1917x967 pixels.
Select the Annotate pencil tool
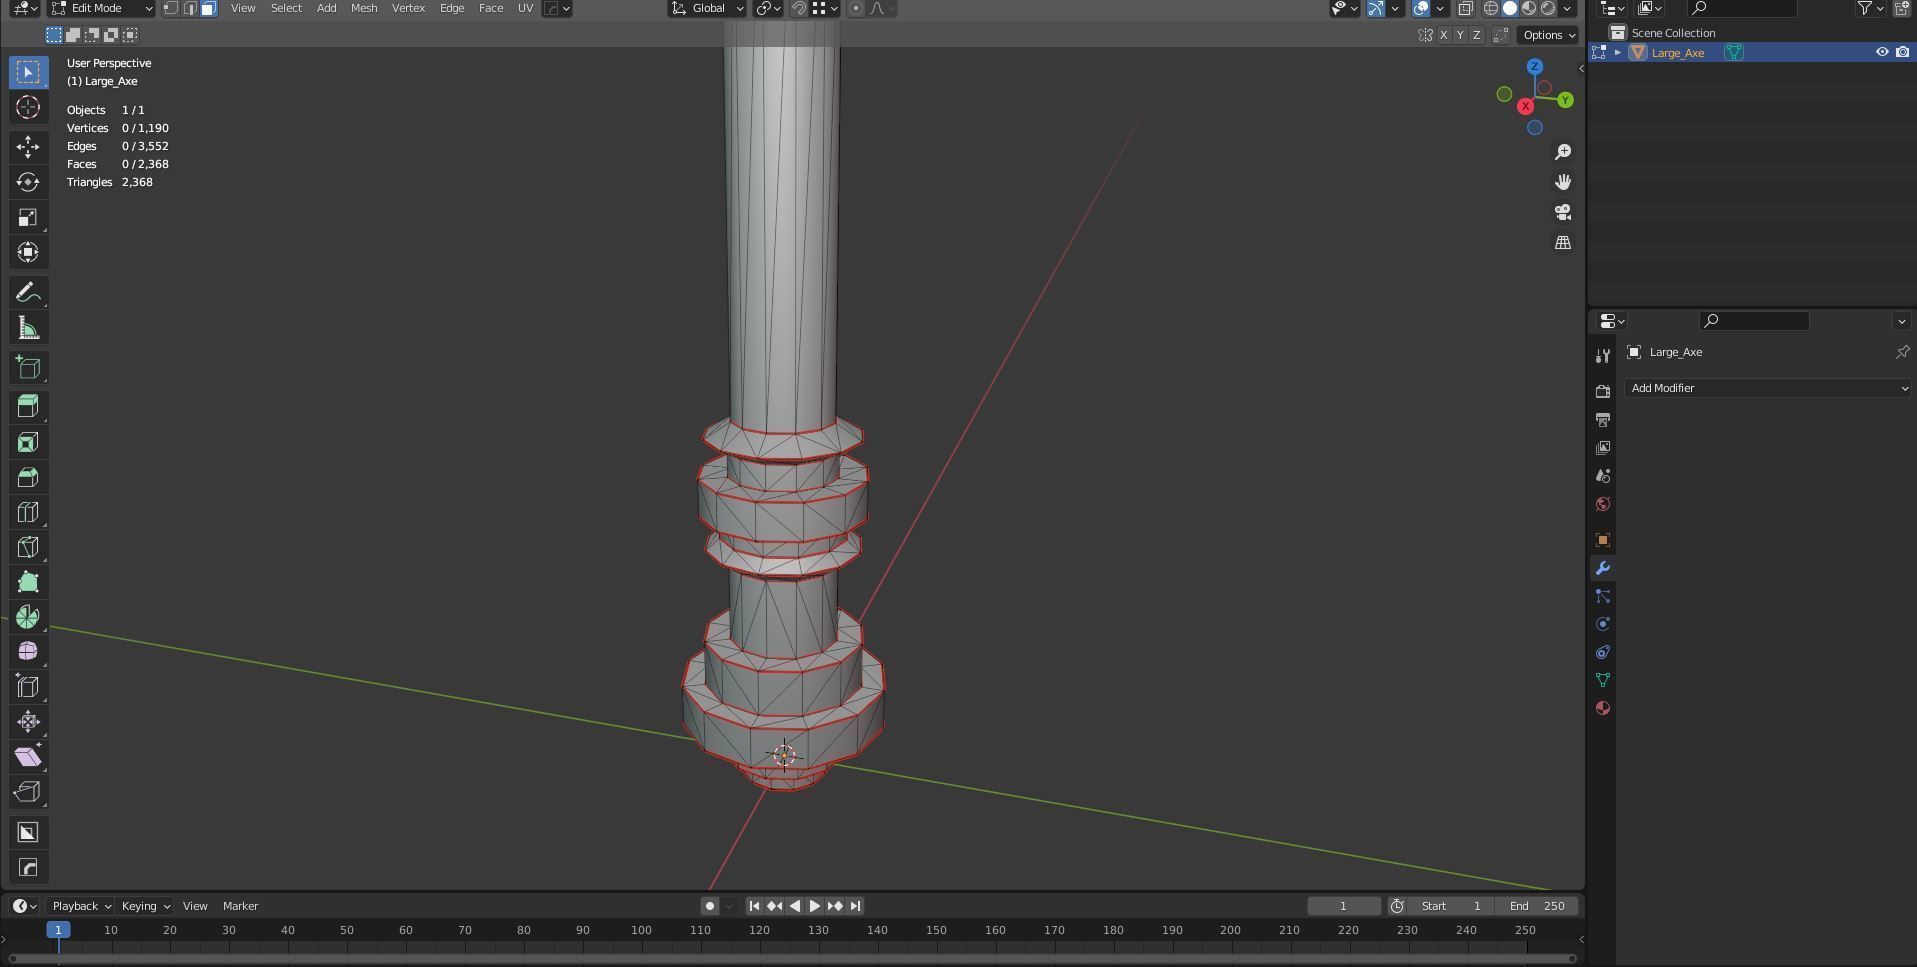click(x=28, y=292)
